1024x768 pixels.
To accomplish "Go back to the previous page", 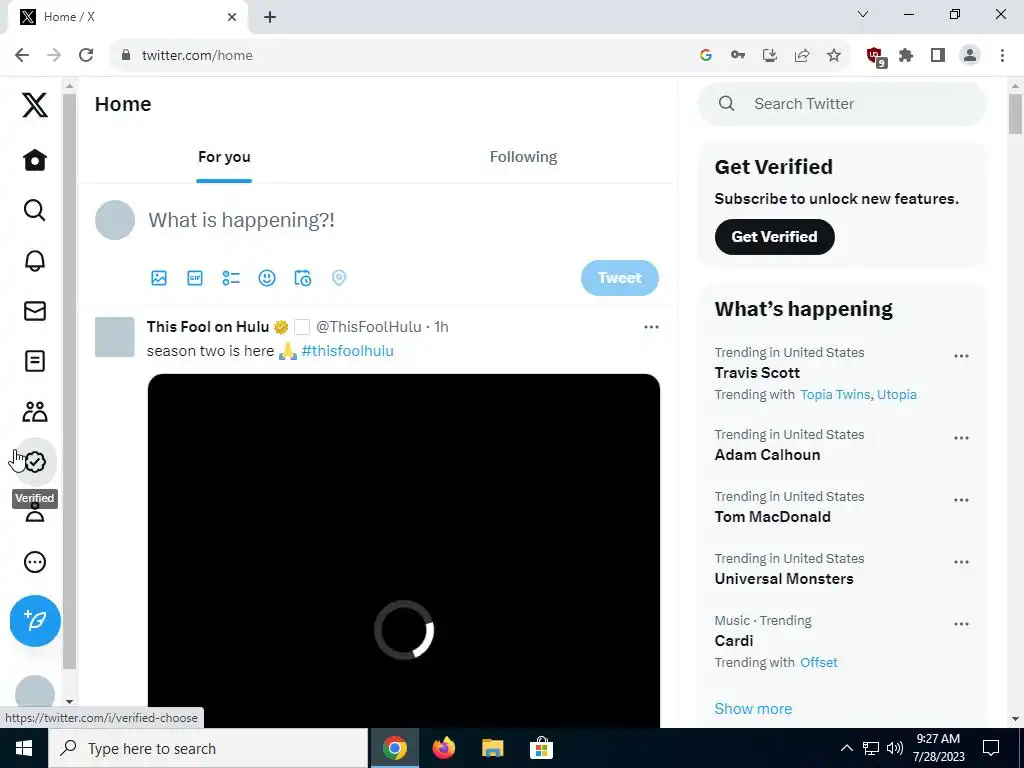I will [22, 55].
